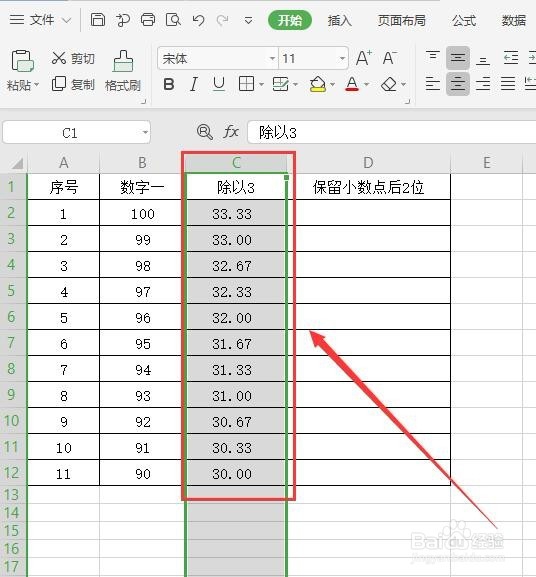Open Print Preview icon
The image size is (536, 577).
(x=173, y=20)
